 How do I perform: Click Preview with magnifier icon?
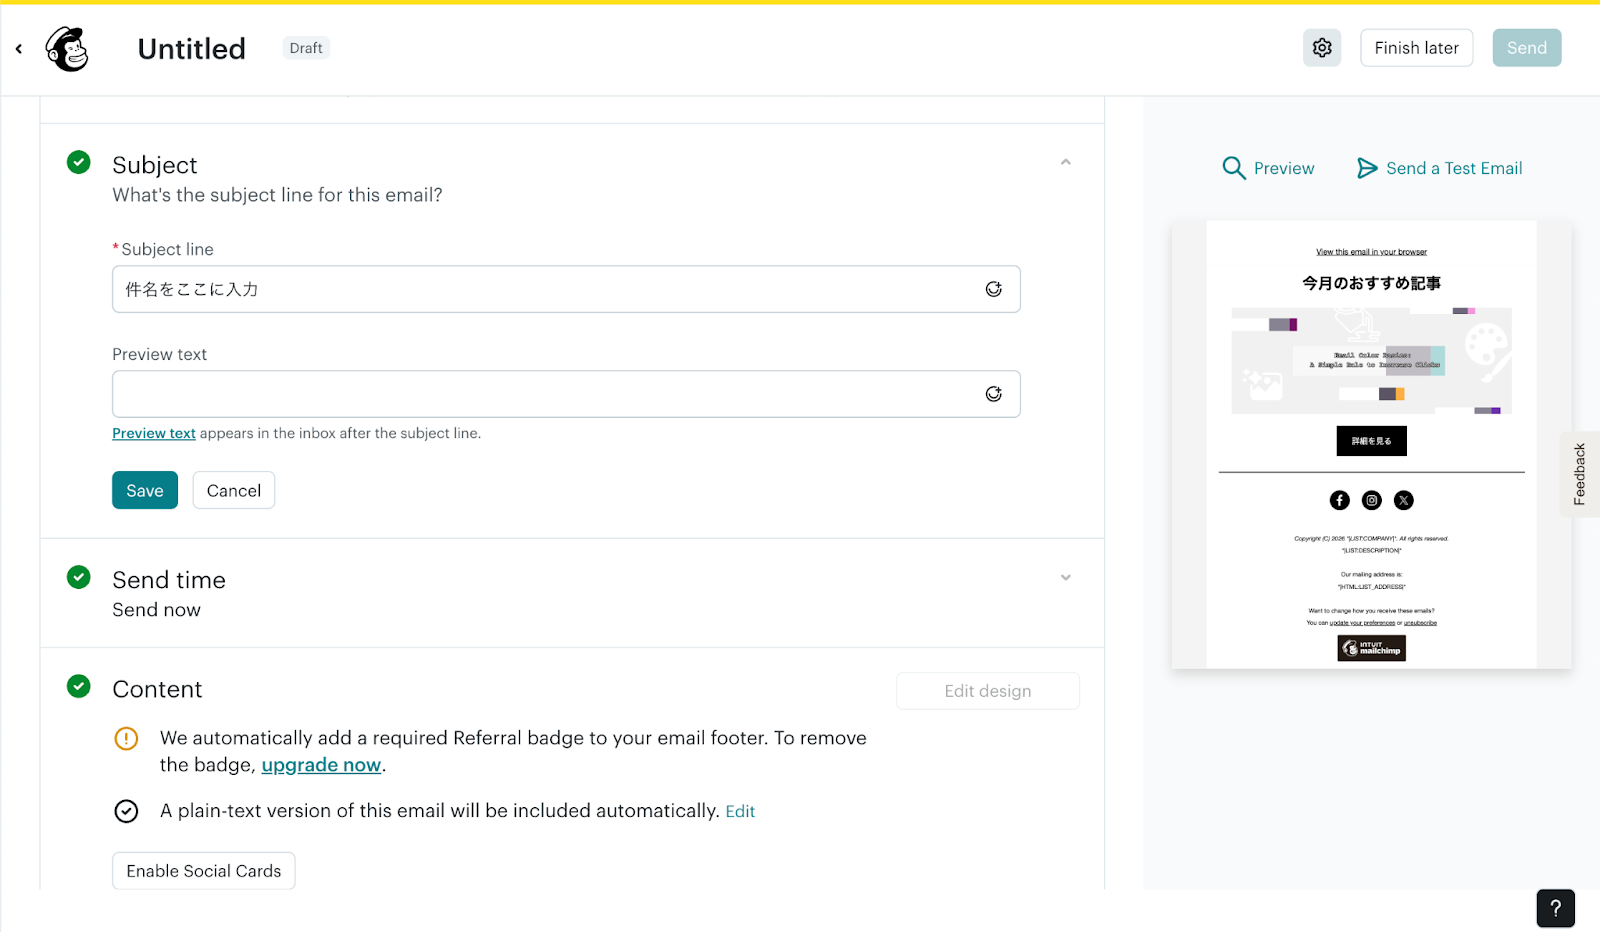click(x=1268, y=168)
